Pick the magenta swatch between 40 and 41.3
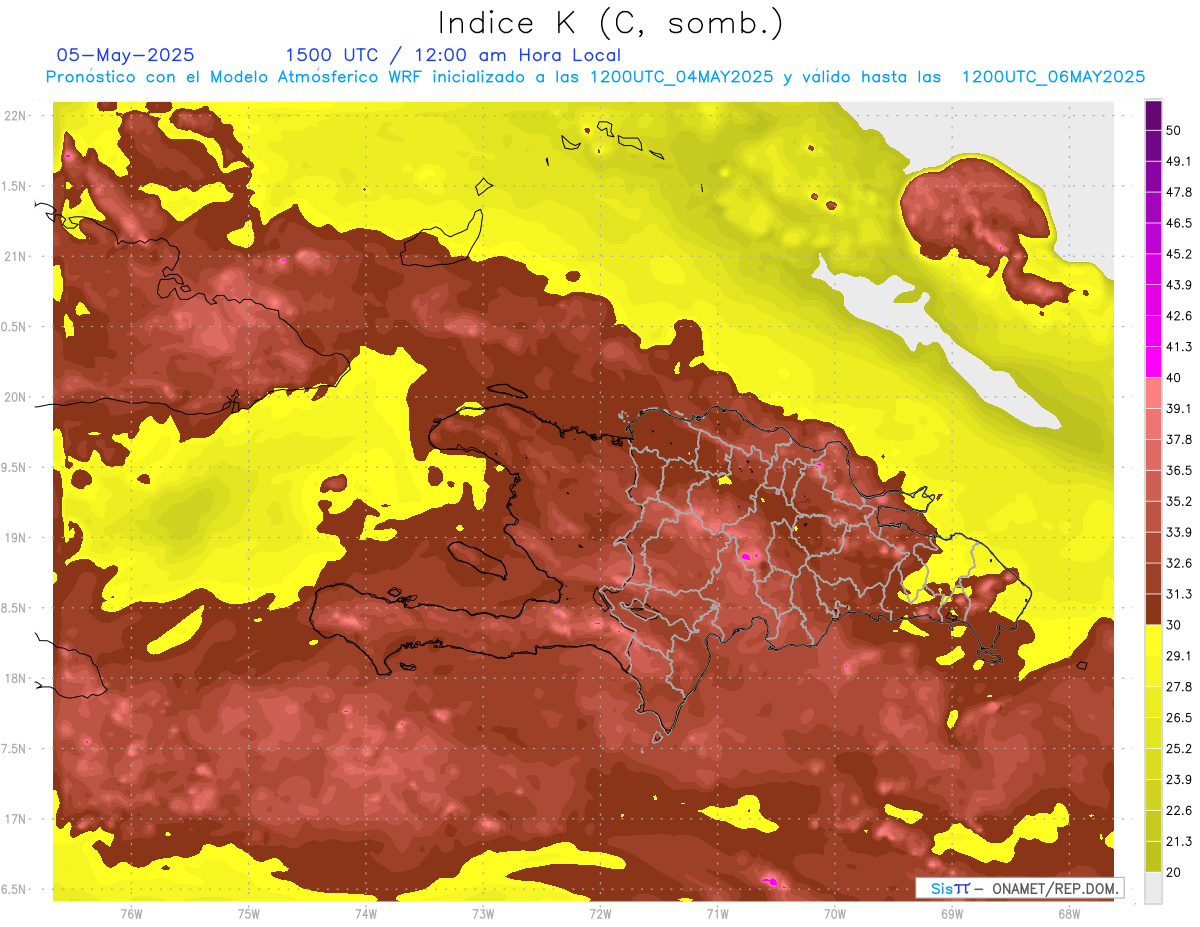The height and width of the screenshot is (927, 1200). [1153, 362]
